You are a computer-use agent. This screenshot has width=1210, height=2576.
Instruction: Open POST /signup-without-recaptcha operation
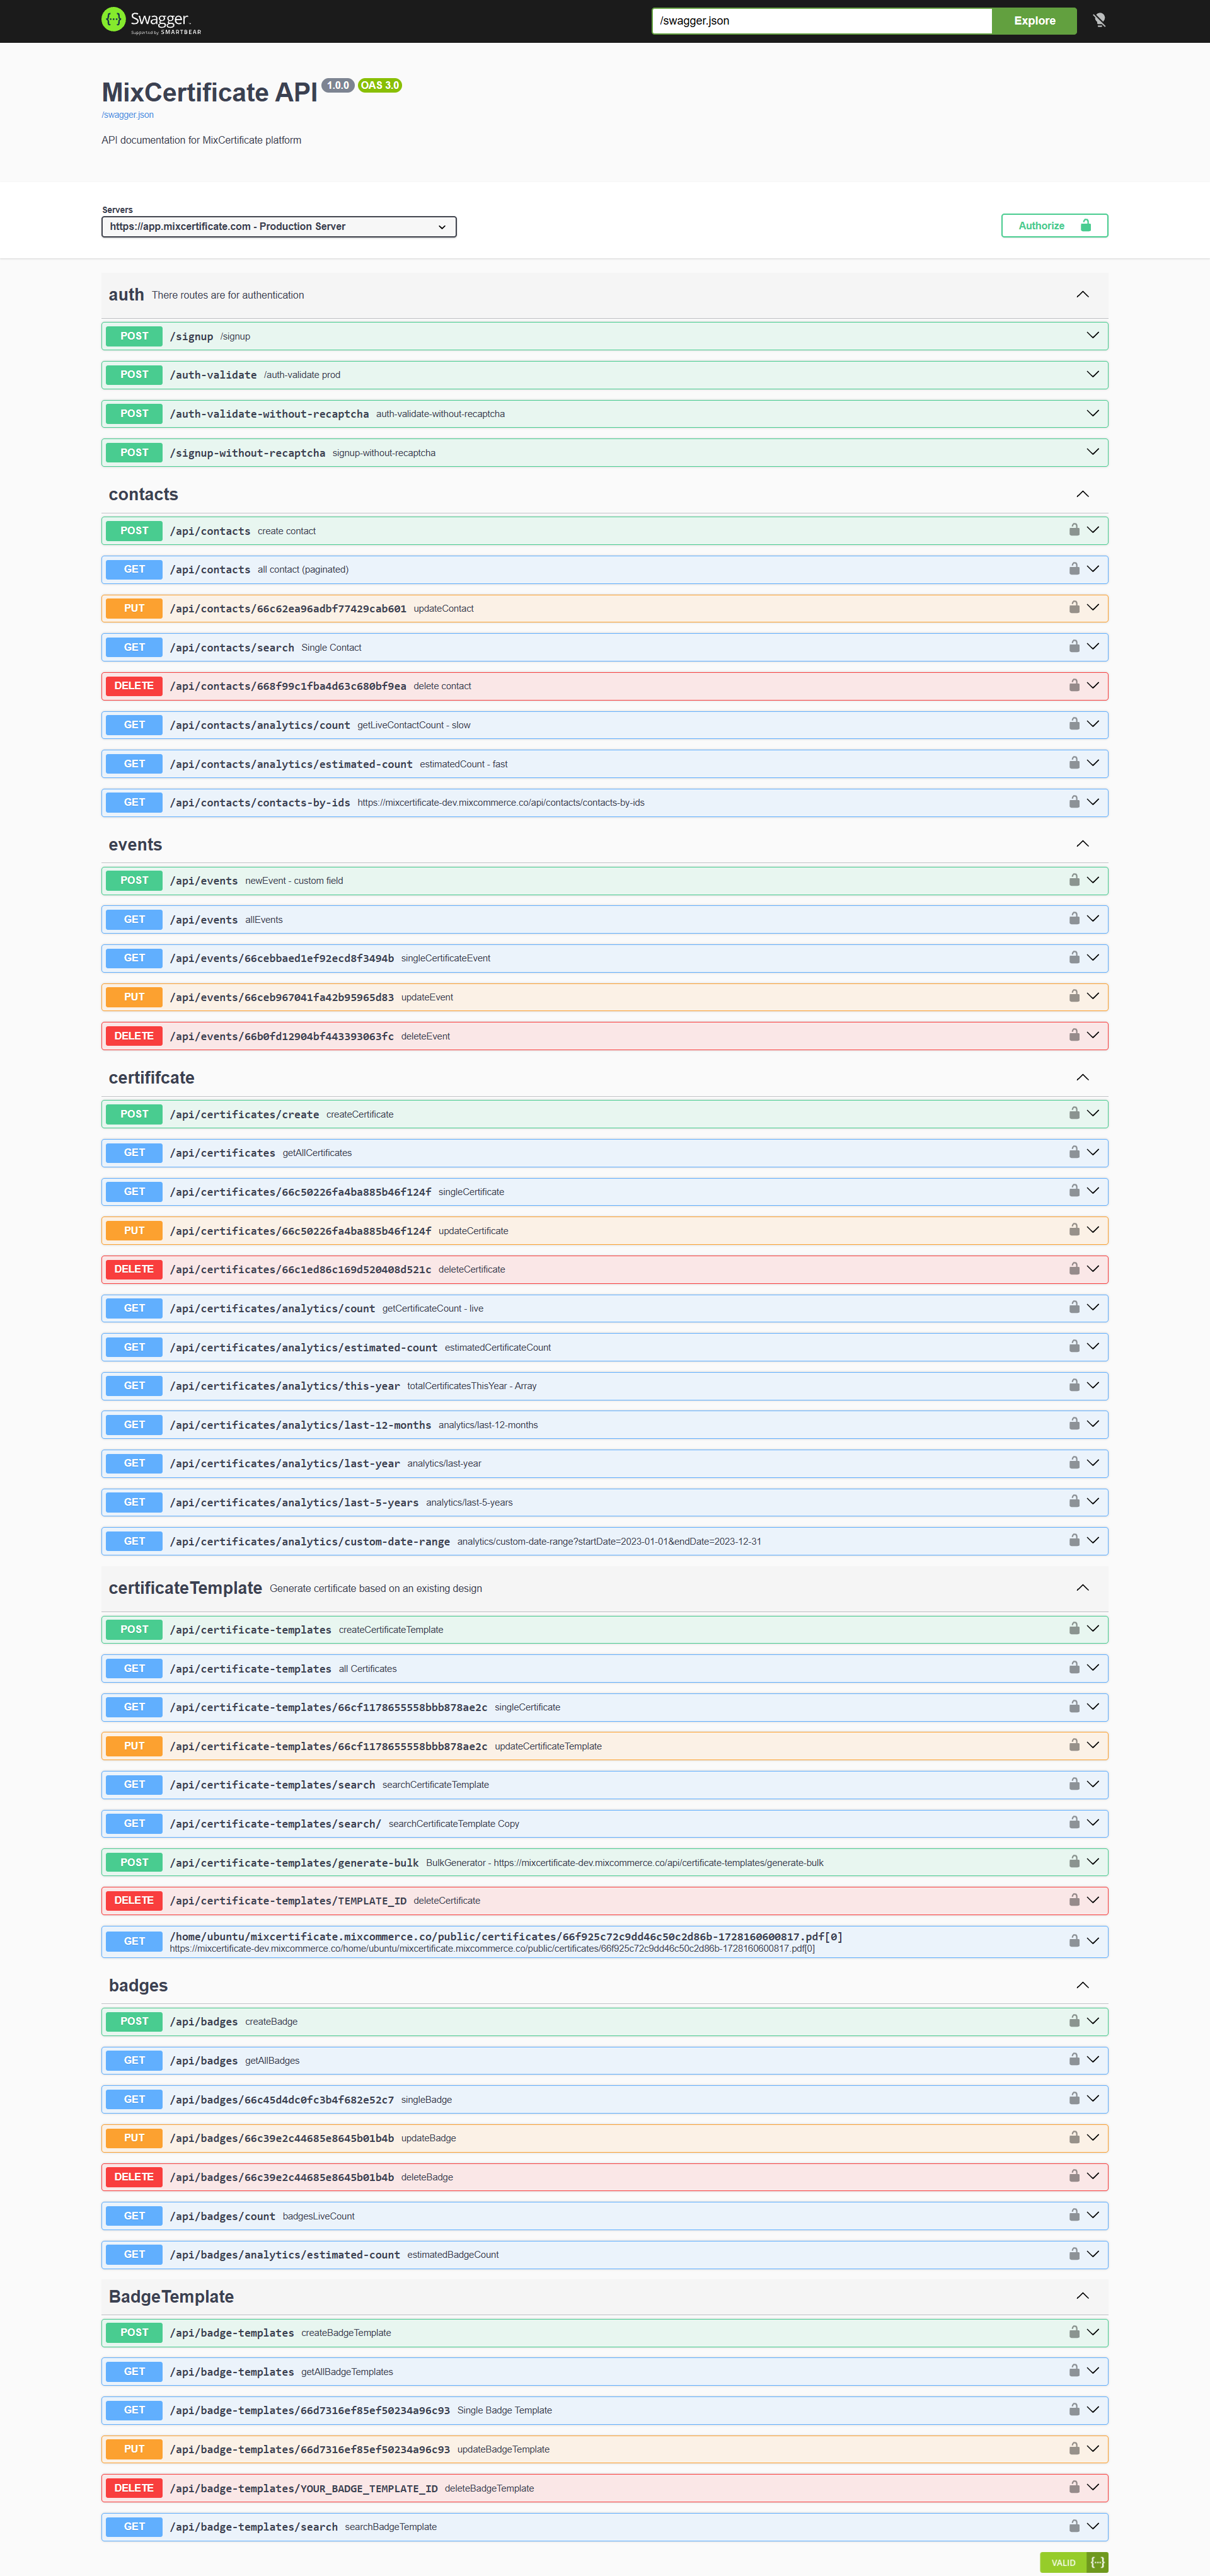pos(604,453)
